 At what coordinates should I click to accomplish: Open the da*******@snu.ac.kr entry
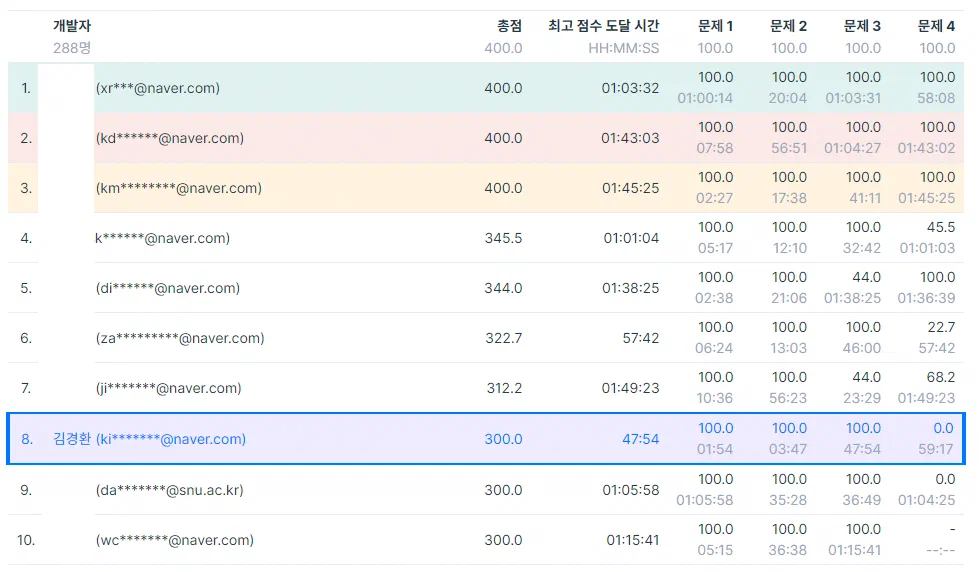pos(169,490)
